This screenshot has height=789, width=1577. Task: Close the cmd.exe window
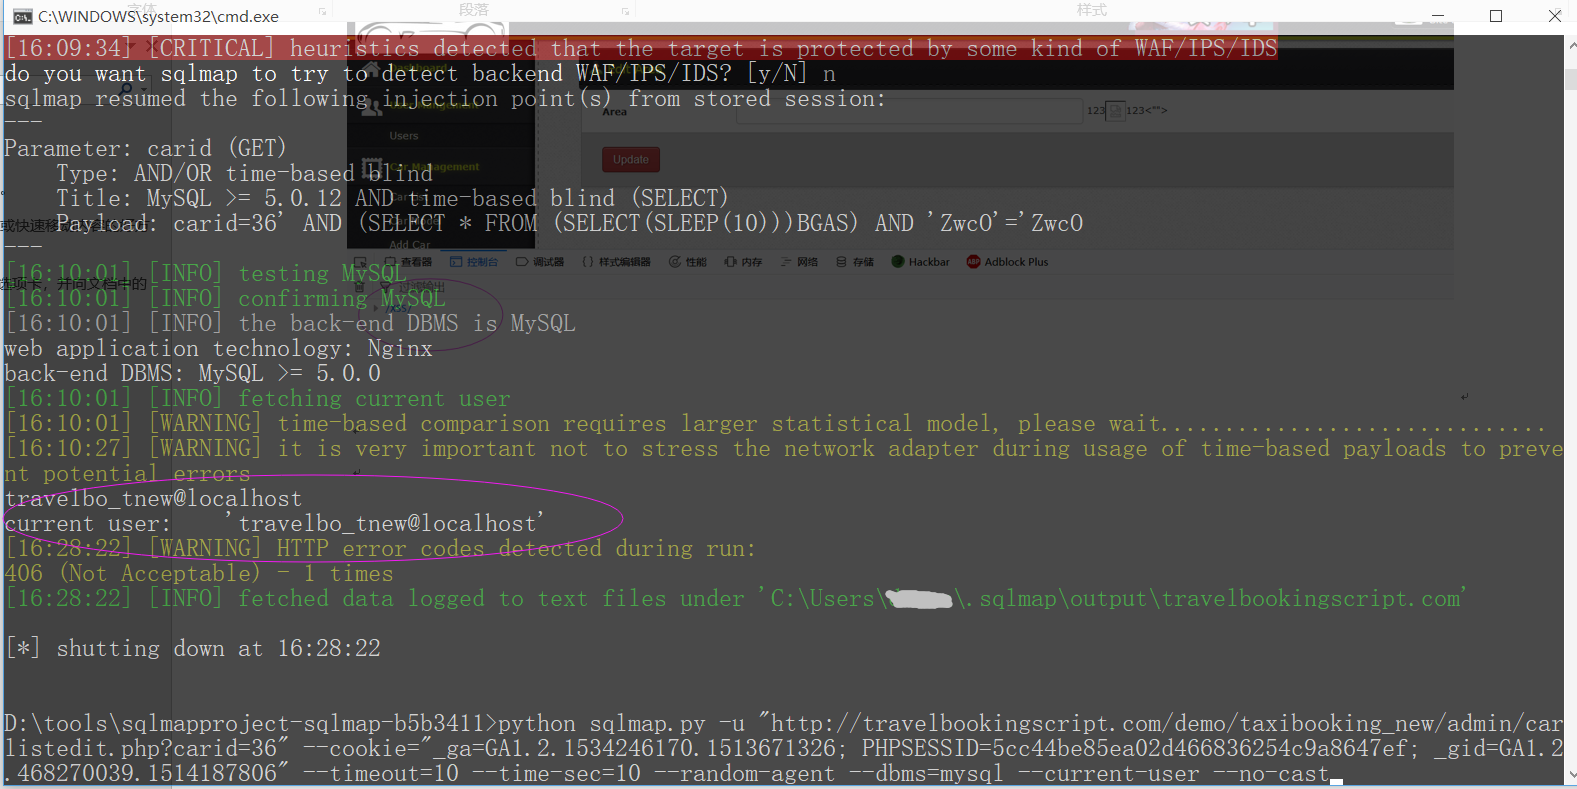[1554, 16]
